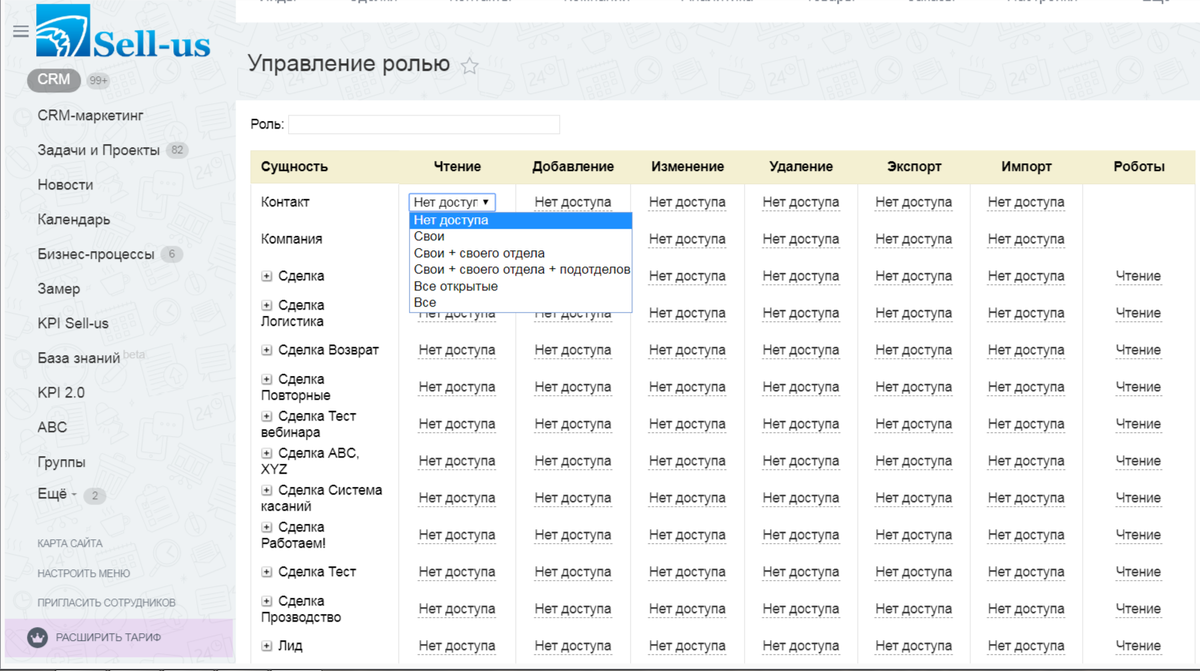Expand the Сделка Система касаний row
The height and width of the screenshot is (671, 1200).
[x=267, y=490]
